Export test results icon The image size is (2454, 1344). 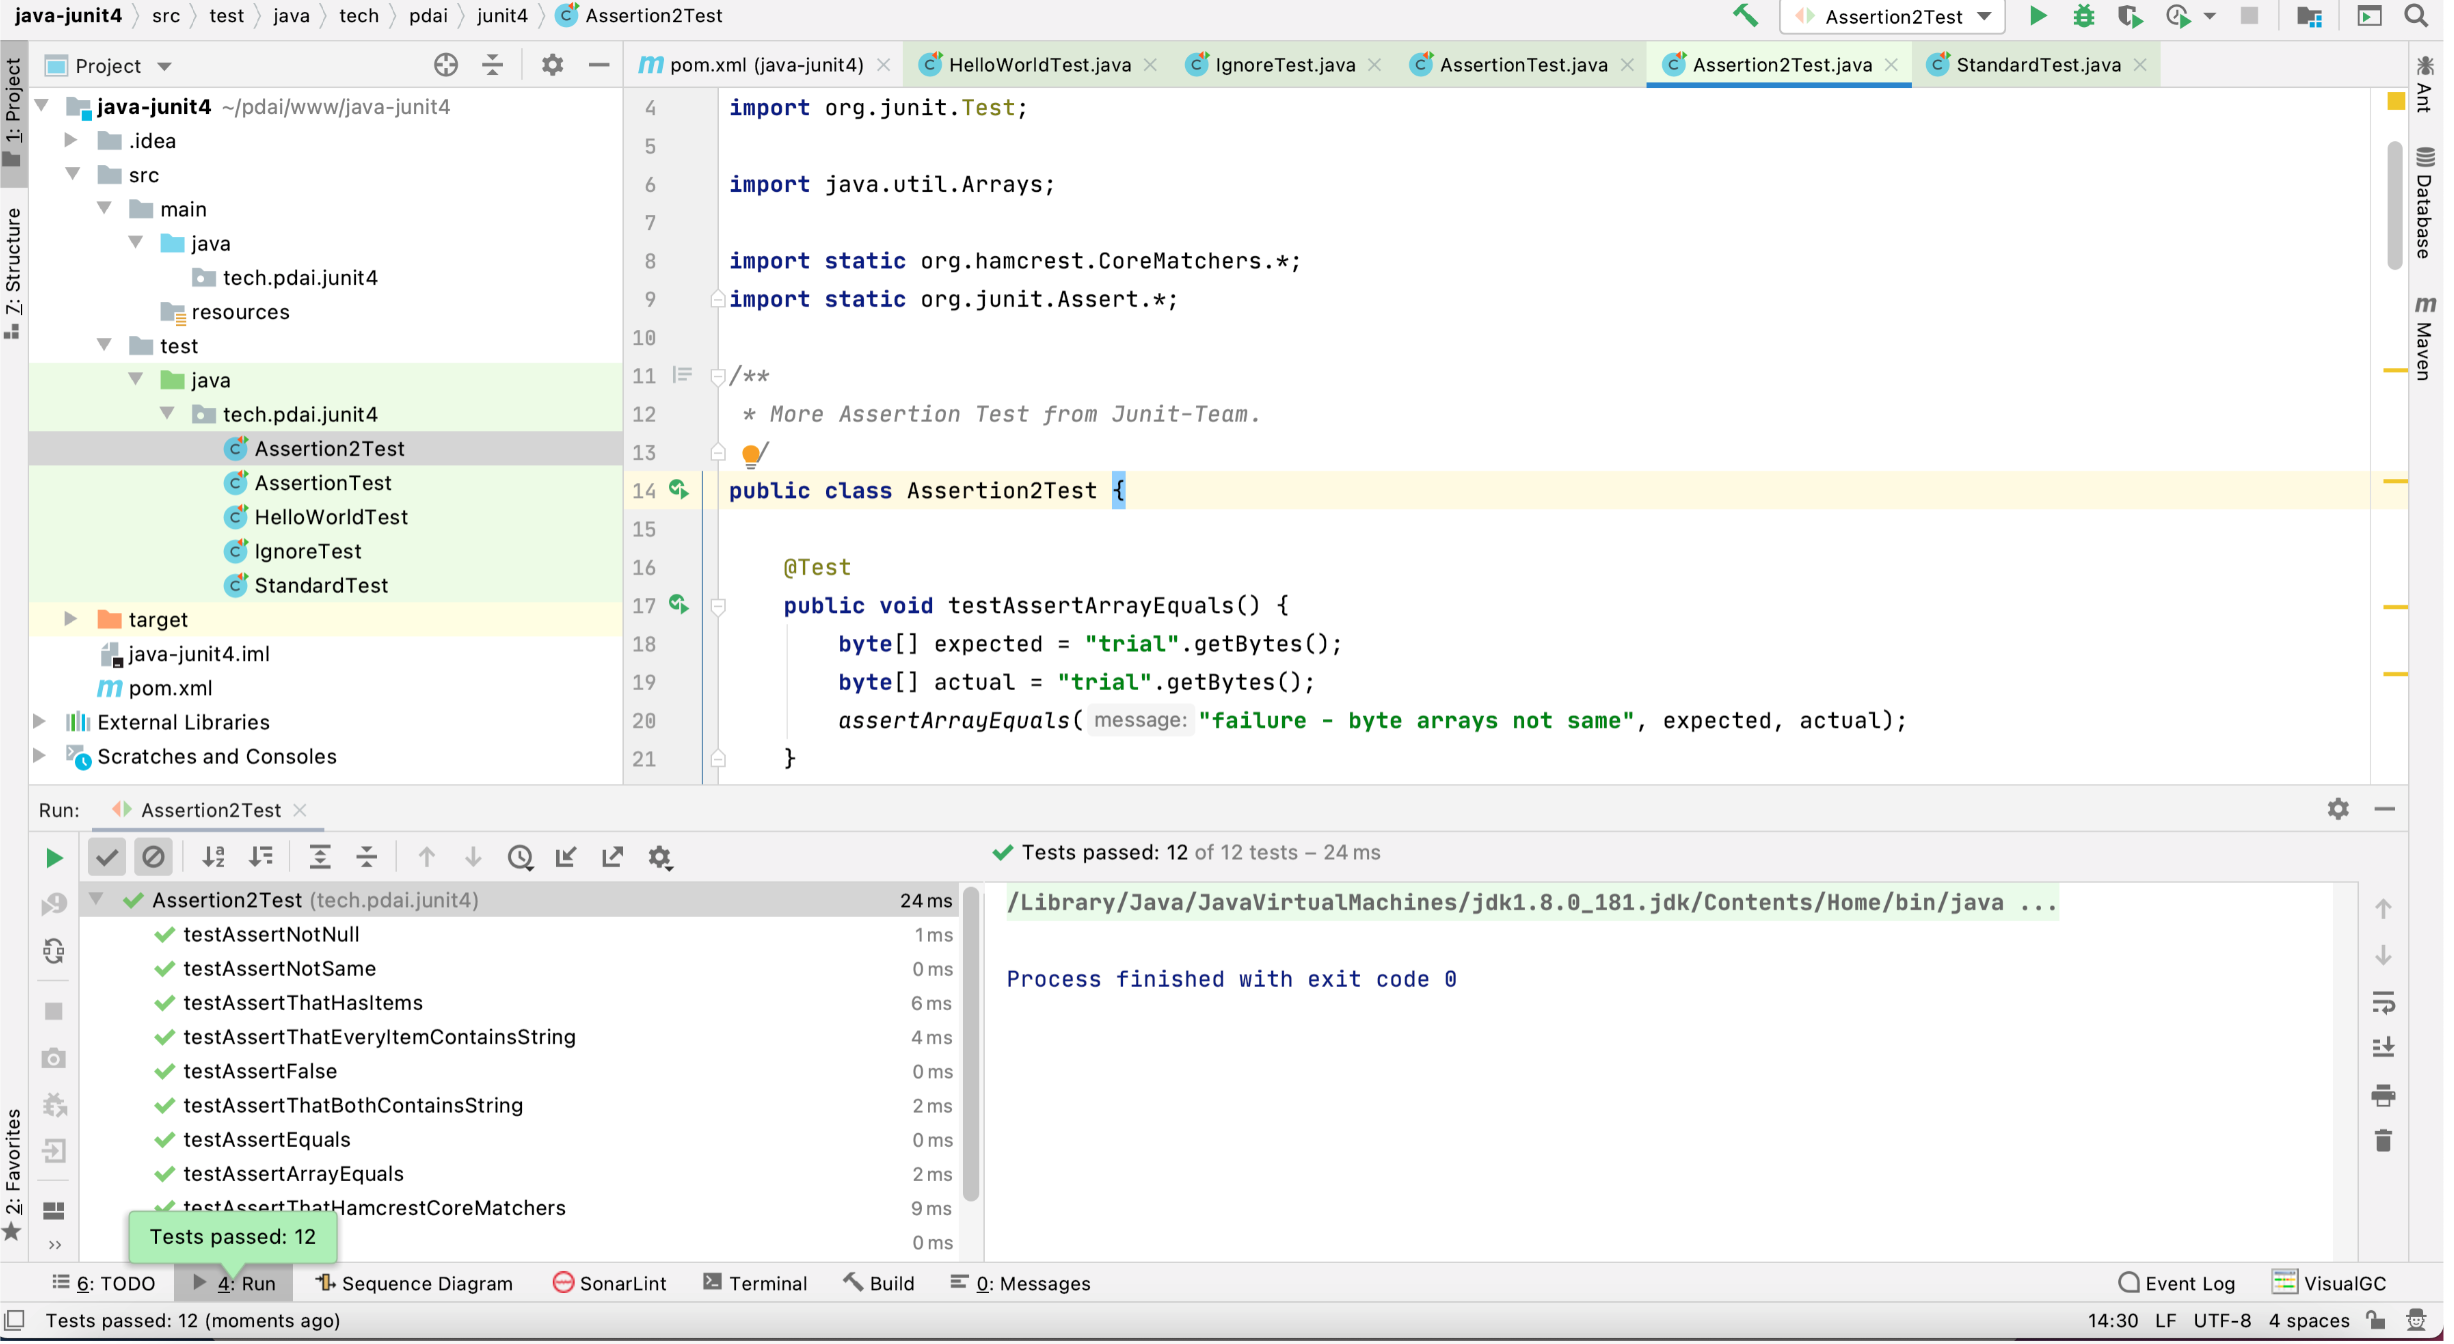pyautogui.click(x=615, y=859)
